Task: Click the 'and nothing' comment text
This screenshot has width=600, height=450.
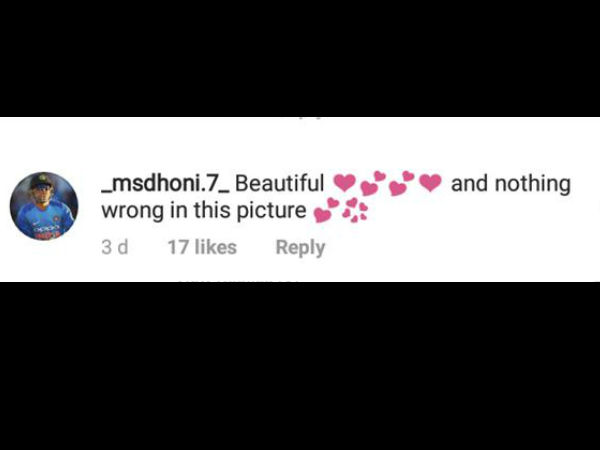Action: (511, 184)
